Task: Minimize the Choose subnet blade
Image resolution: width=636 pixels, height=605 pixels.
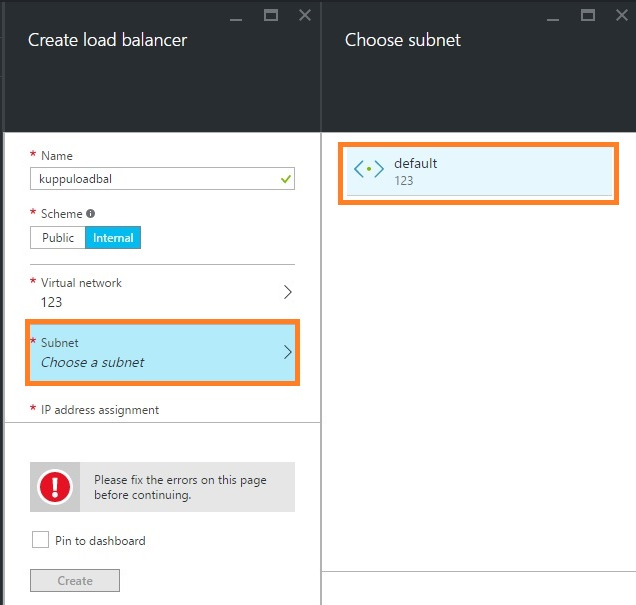Action: click(552, 19)
